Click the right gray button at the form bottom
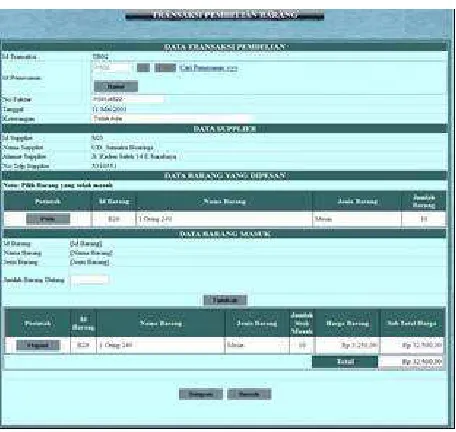 249,394
